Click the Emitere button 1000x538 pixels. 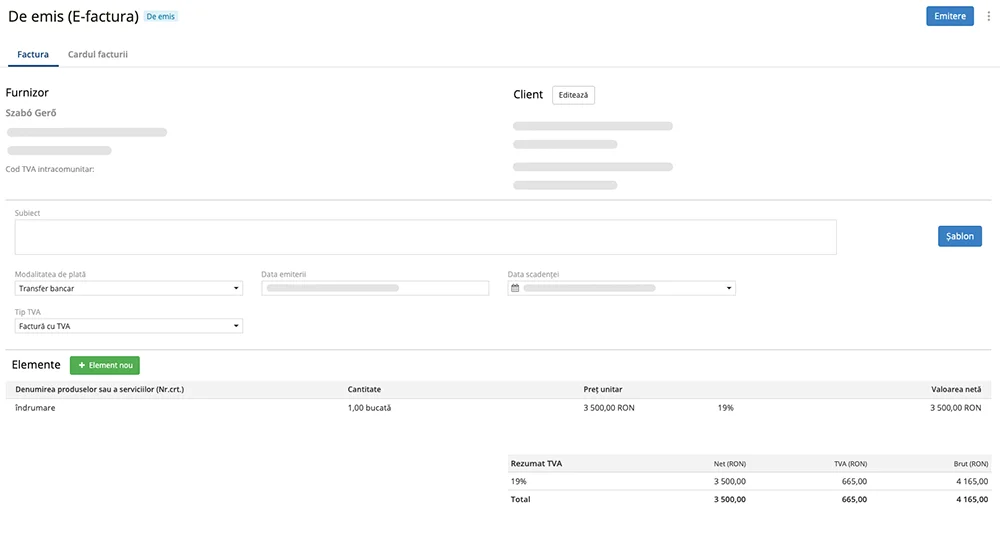(949, 16)
